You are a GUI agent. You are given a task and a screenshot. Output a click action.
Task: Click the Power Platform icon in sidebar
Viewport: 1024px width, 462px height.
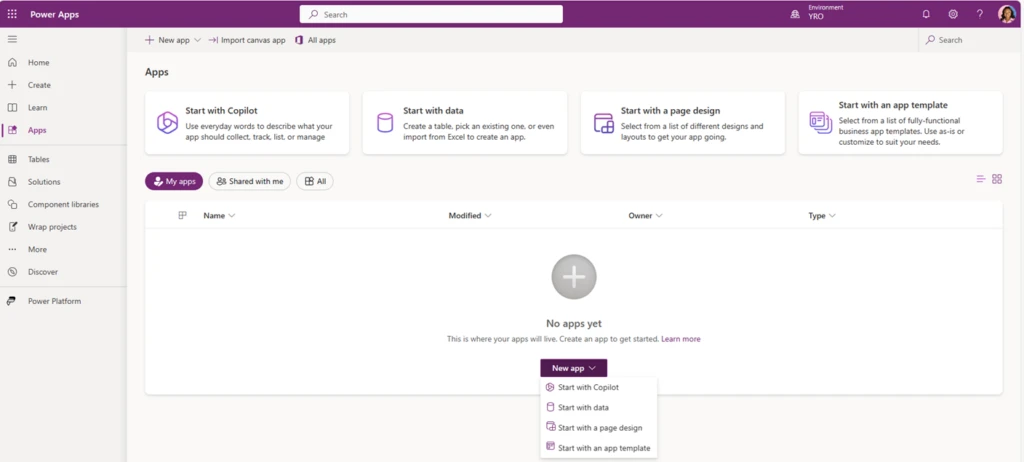pos(12,301)
